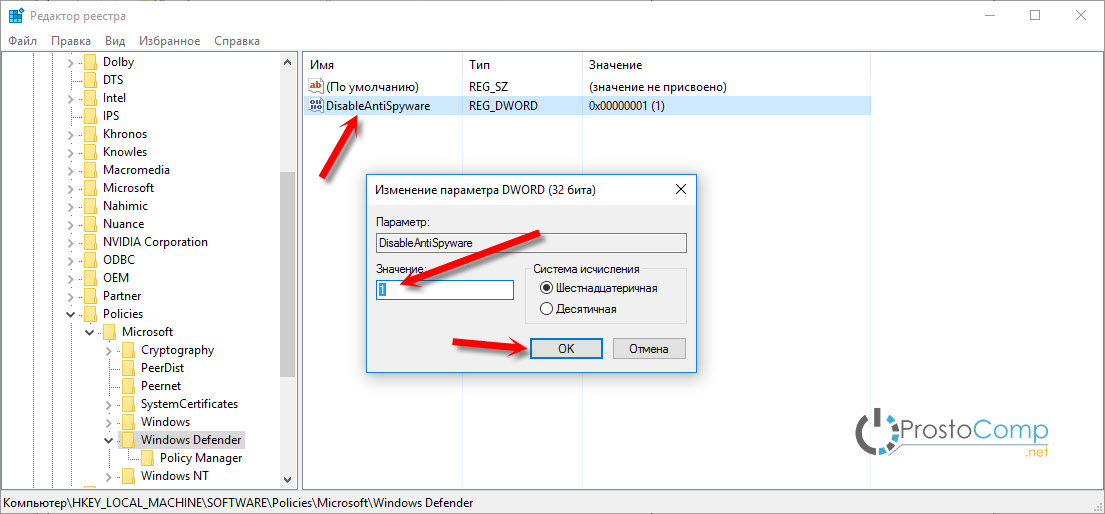The height and width of the screenshot is (514, 1105).
Task: Click the ODBC folder icon
Action: 90,259
